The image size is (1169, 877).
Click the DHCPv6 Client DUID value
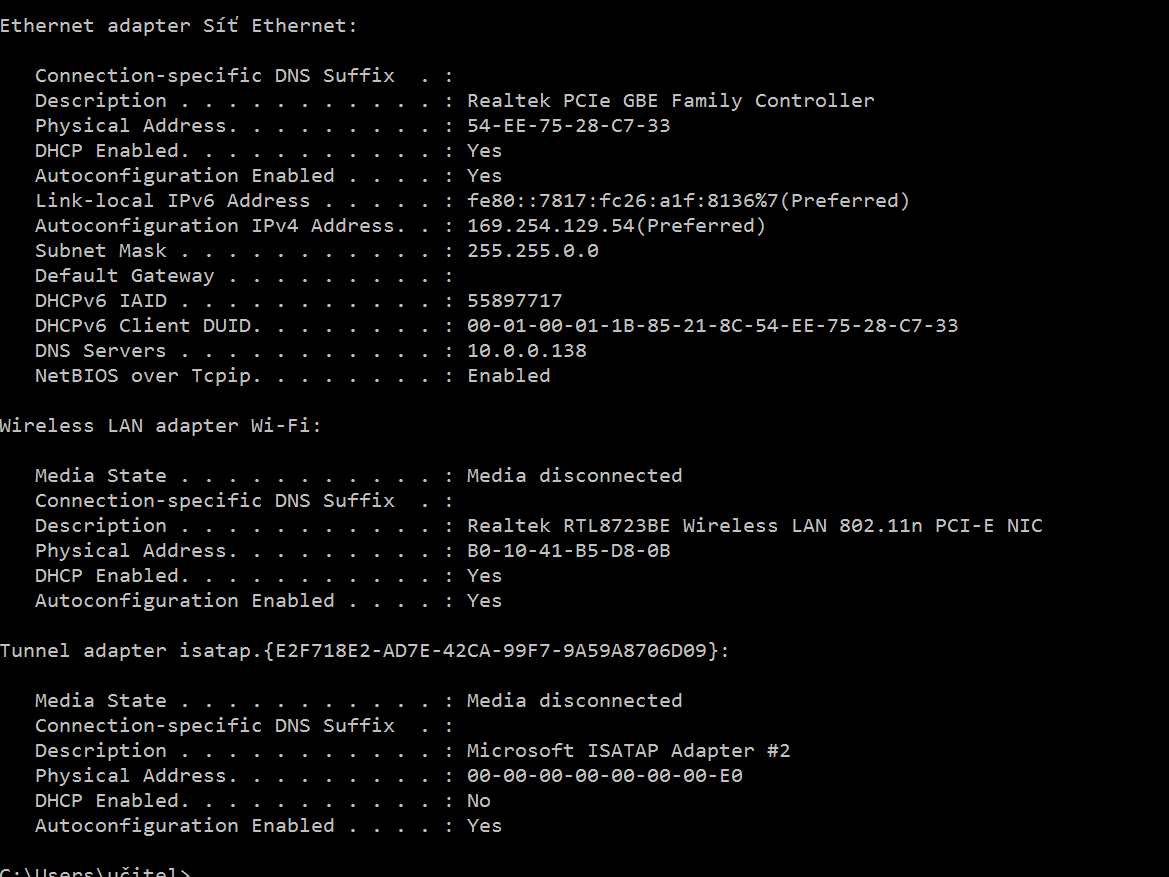[712, 326]
